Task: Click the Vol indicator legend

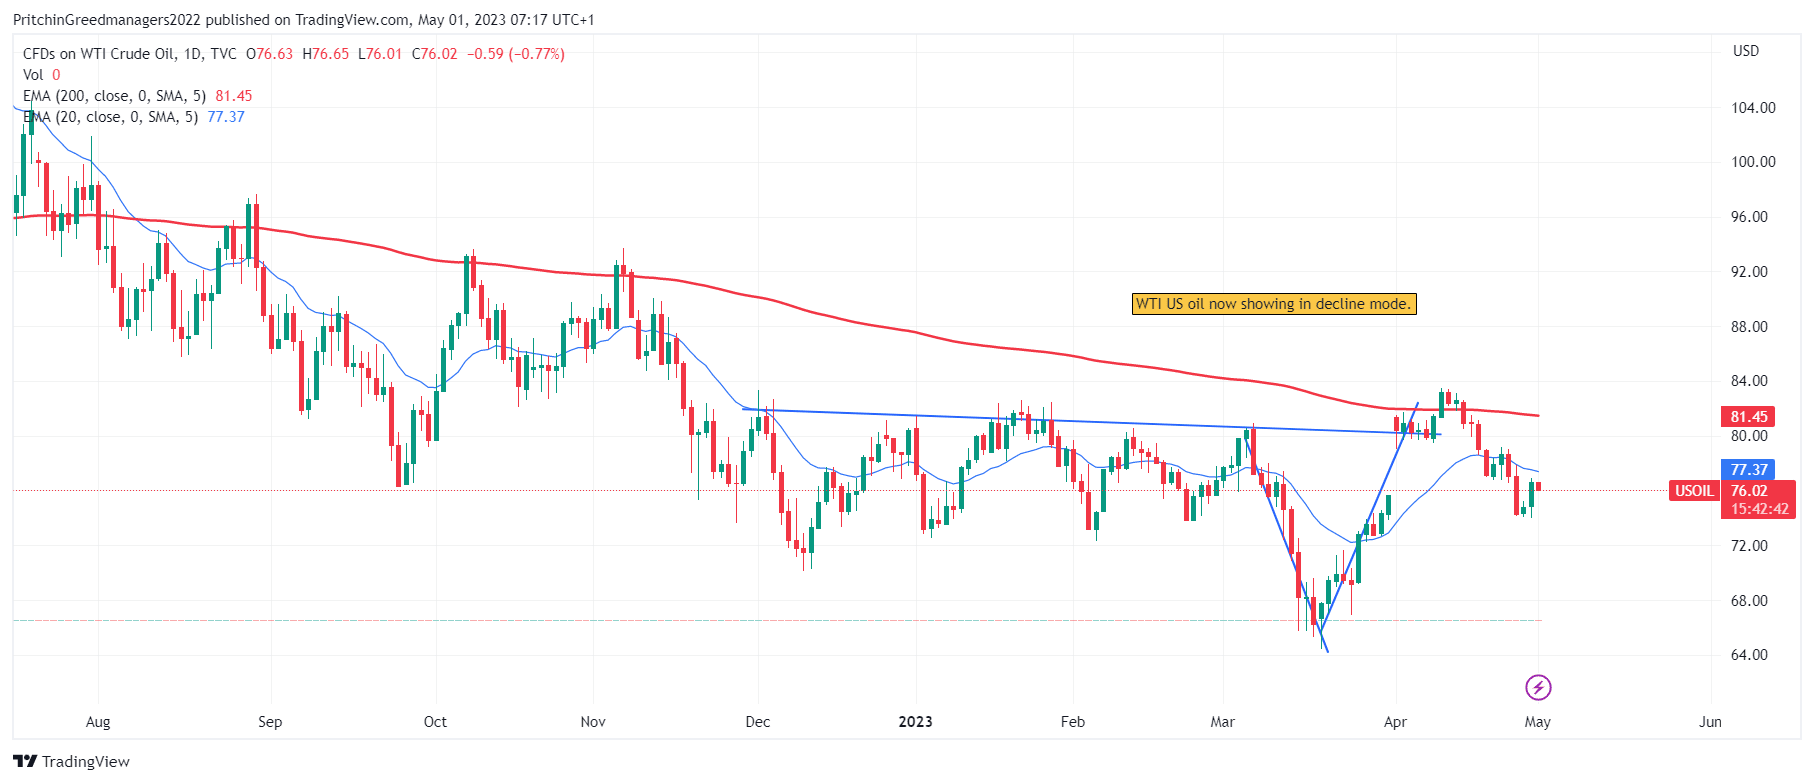Action: coord(41,75)
